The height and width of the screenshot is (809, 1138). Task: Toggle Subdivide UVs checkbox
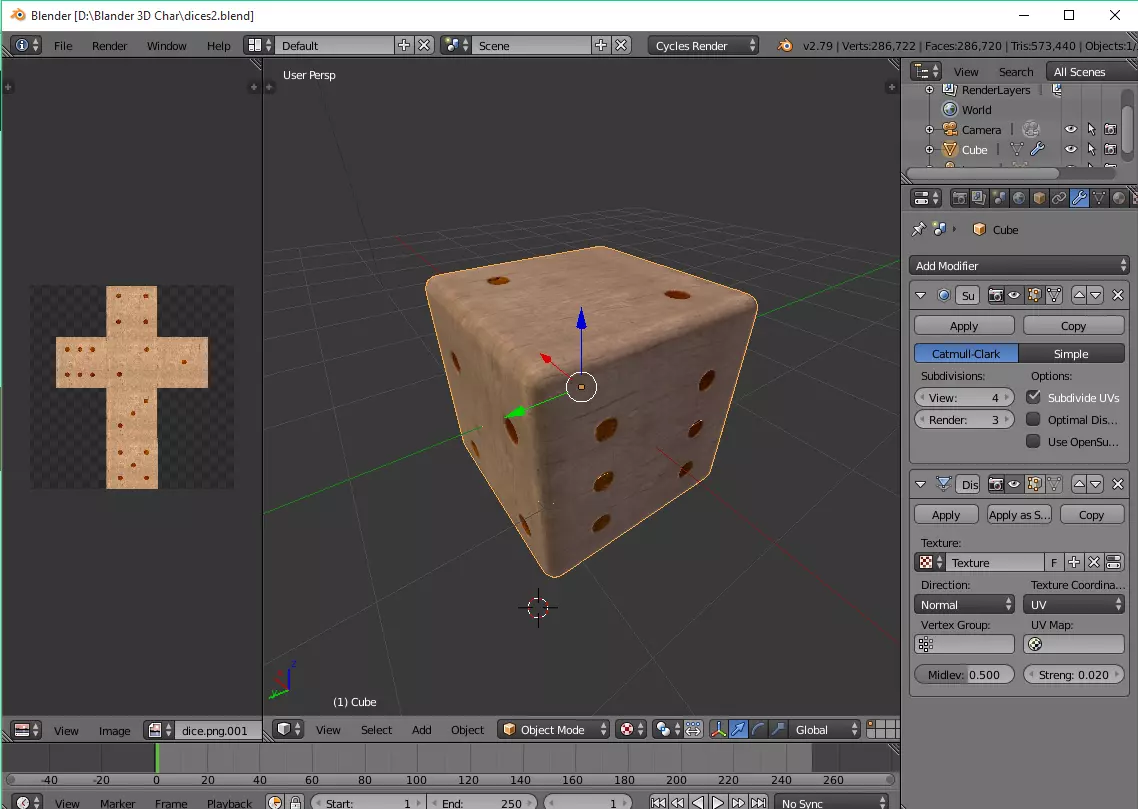[1033, 397]
